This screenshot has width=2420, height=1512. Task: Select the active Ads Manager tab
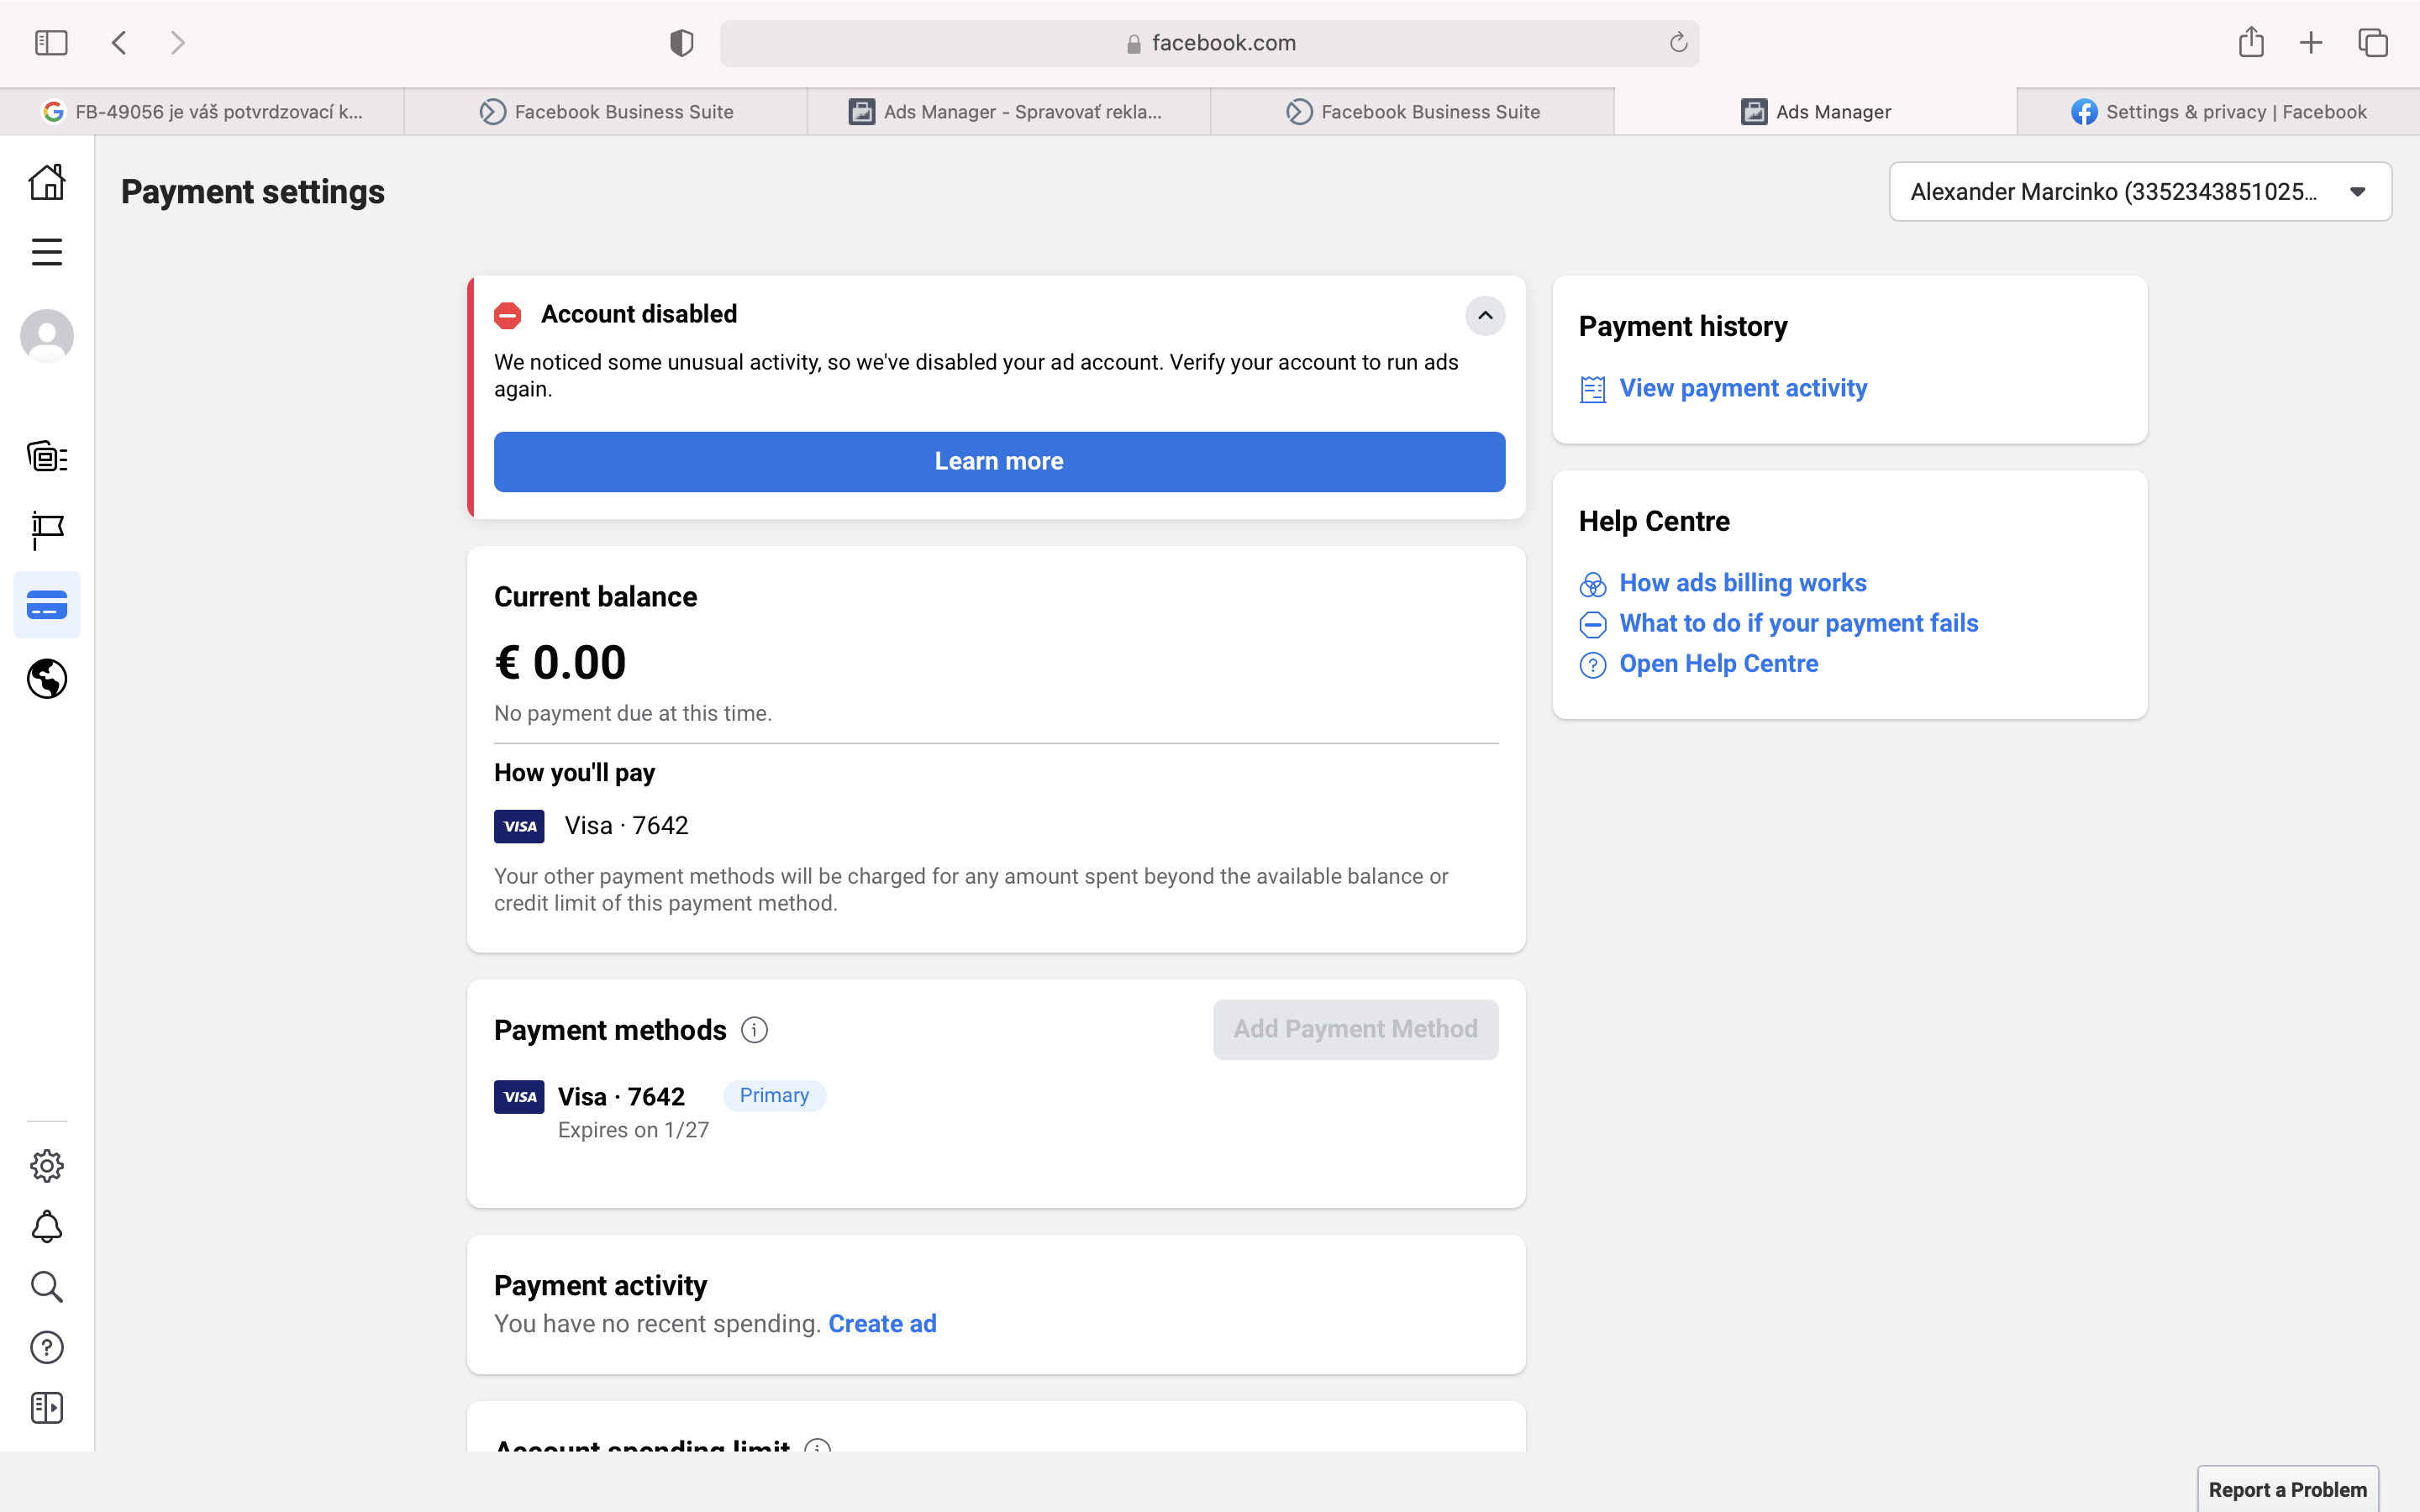tap(1816, 112)
